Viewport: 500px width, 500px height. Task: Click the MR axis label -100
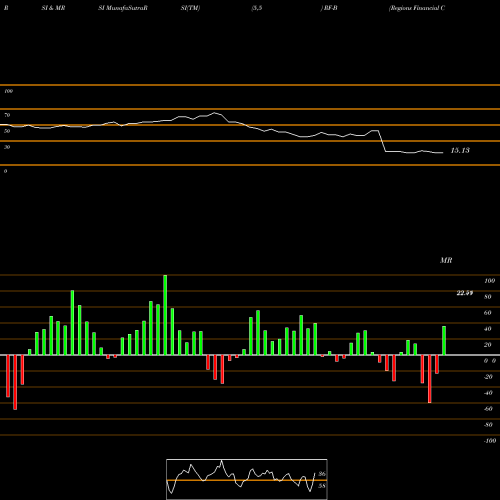tap(489, 441)
